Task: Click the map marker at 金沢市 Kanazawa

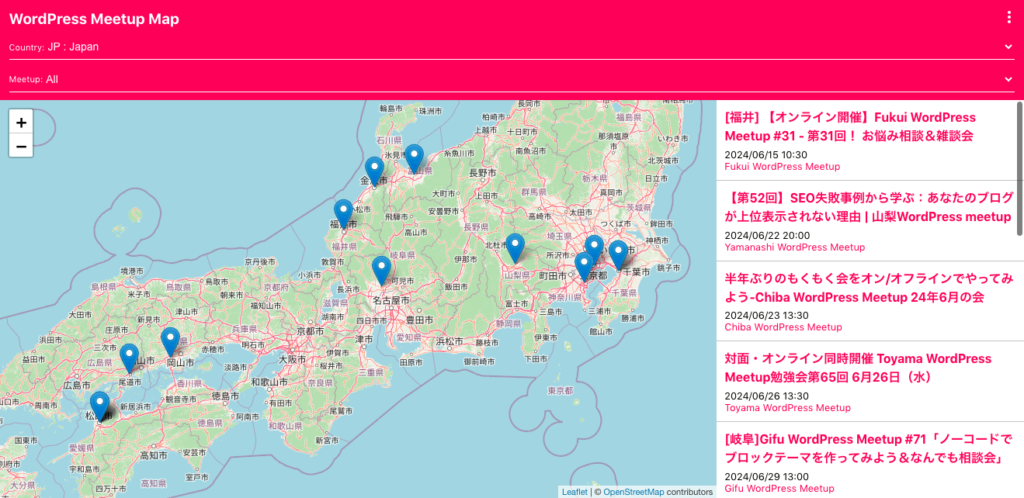Action: 374,171
